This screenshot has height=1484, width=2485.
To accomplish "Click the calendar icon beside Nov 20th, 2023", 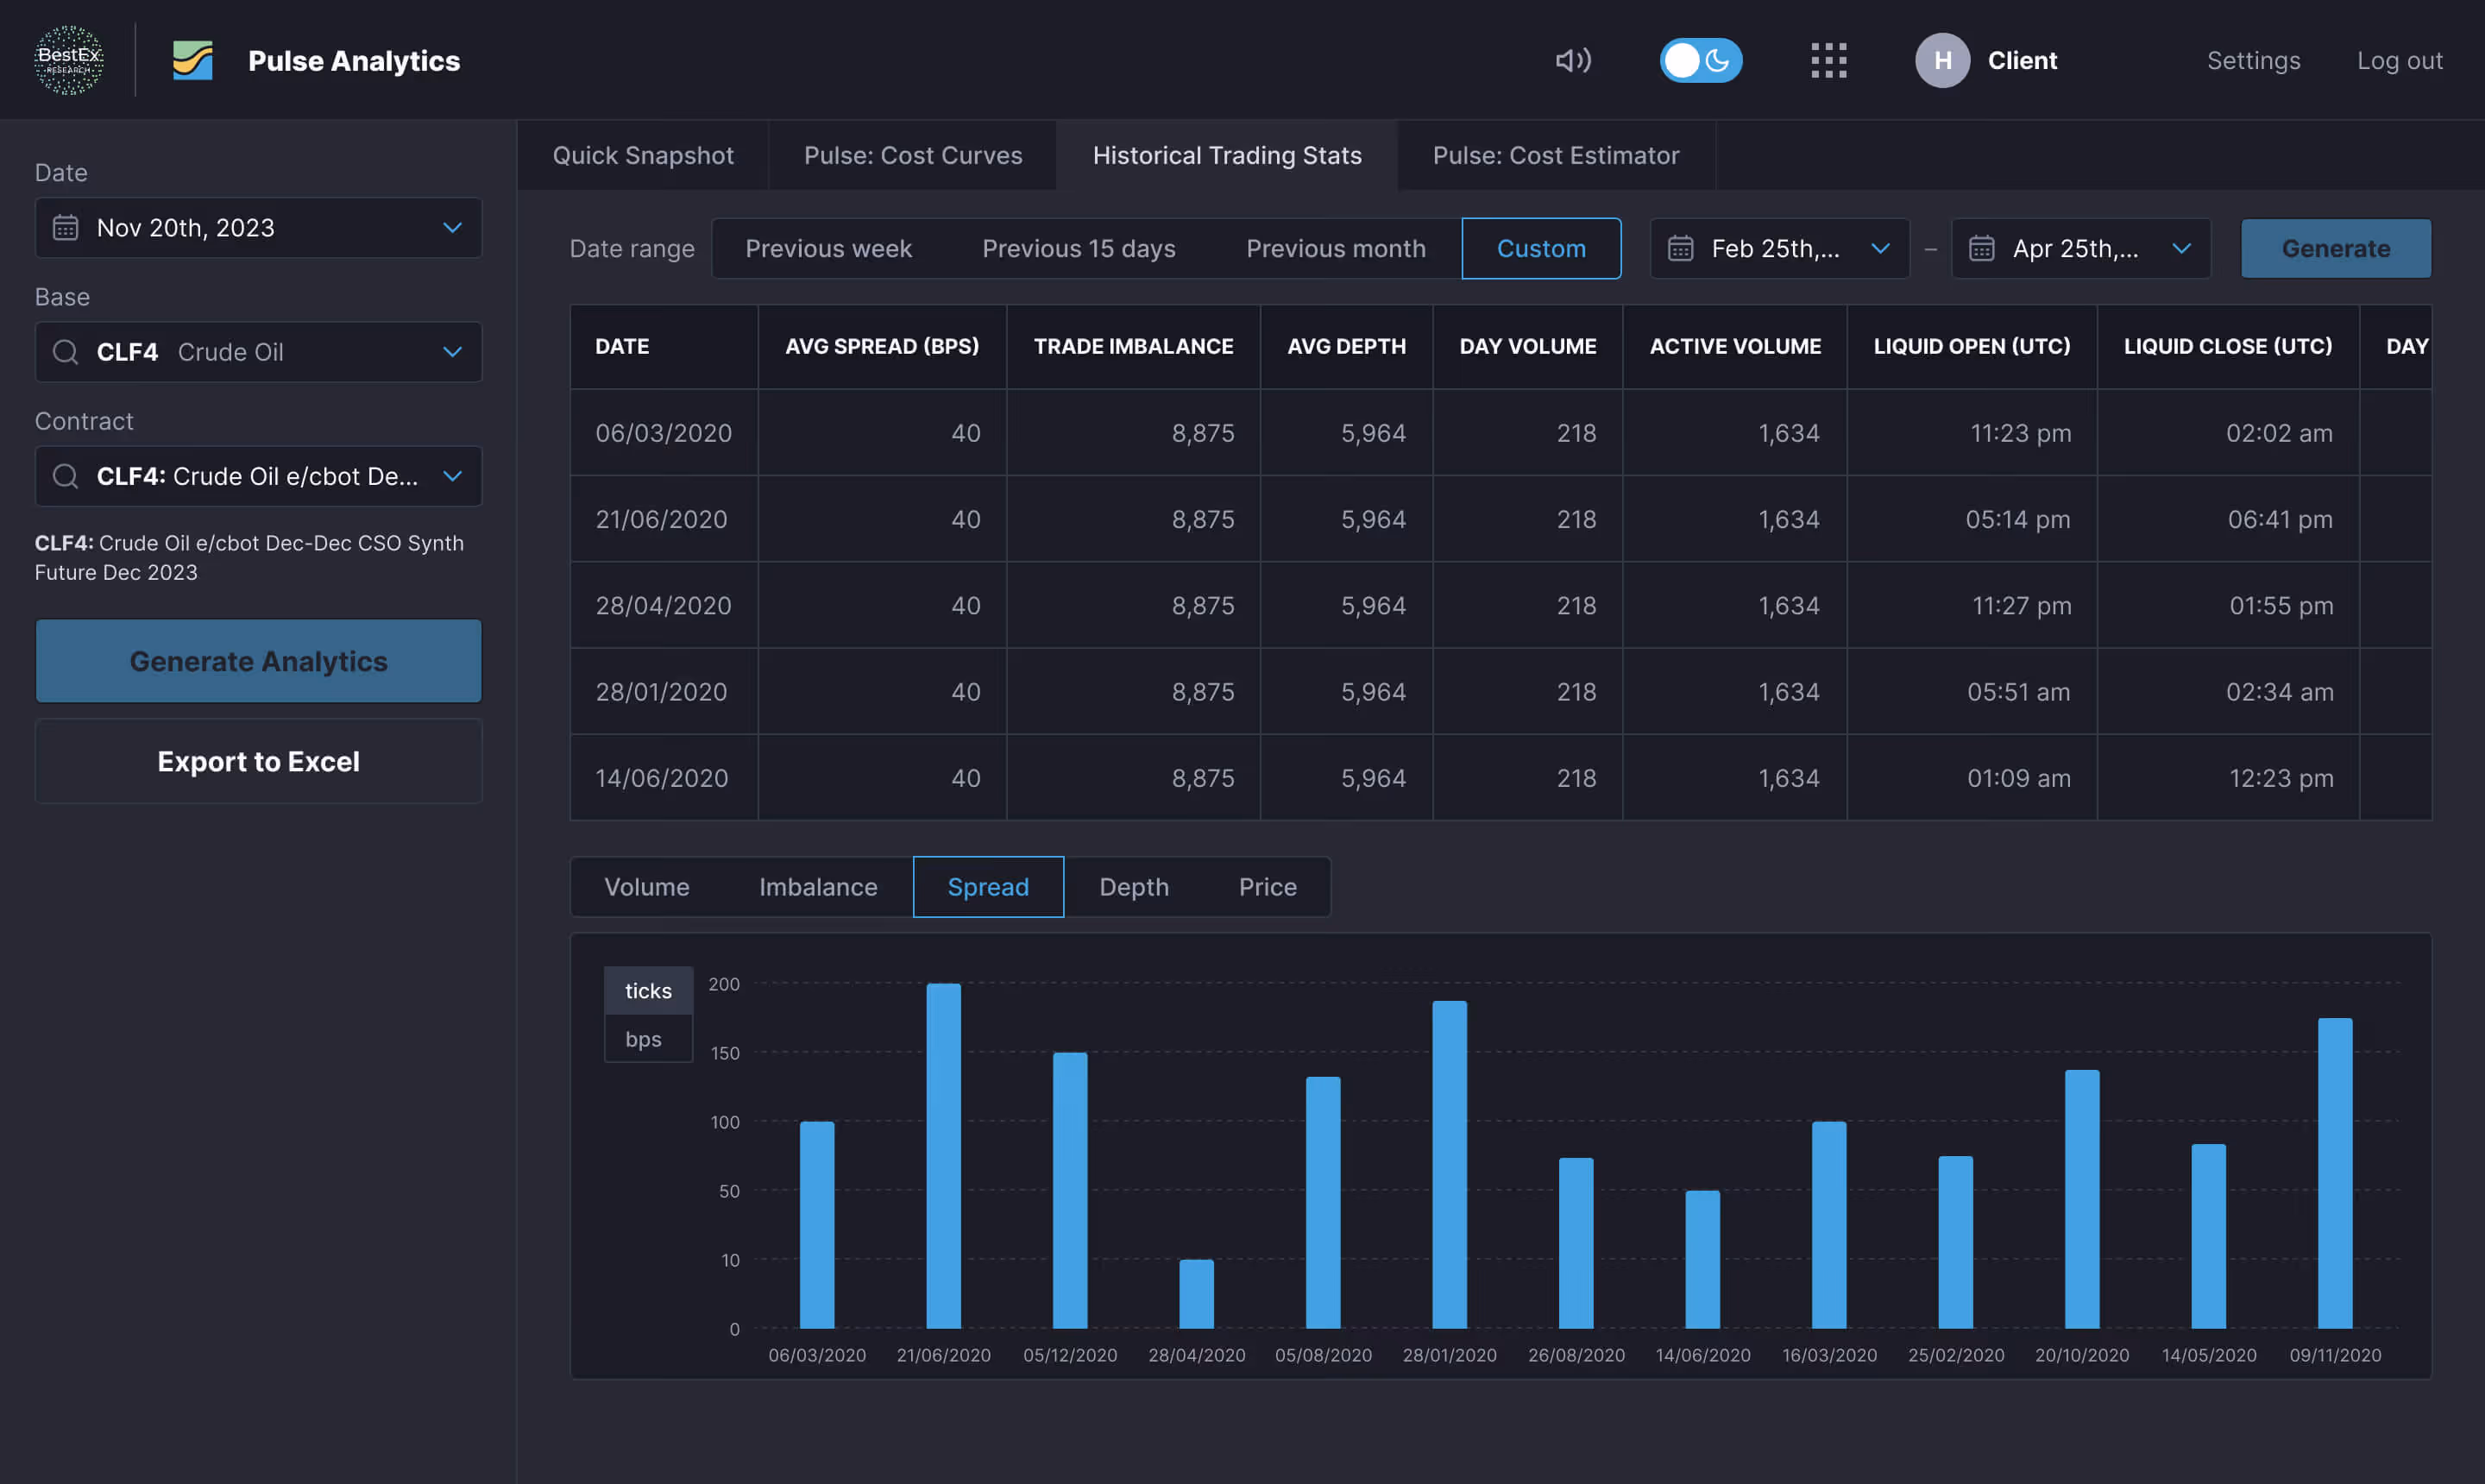I will pos(66,228).
